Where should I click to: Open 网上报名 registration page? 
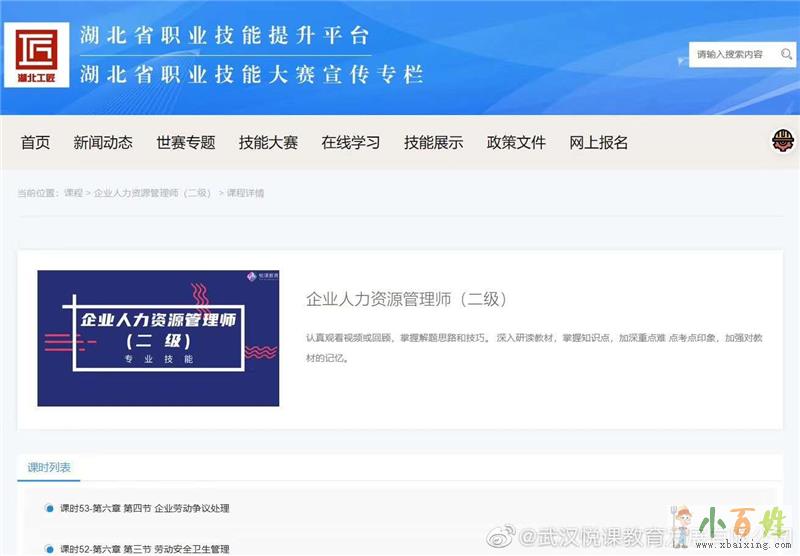coord(599,143)
